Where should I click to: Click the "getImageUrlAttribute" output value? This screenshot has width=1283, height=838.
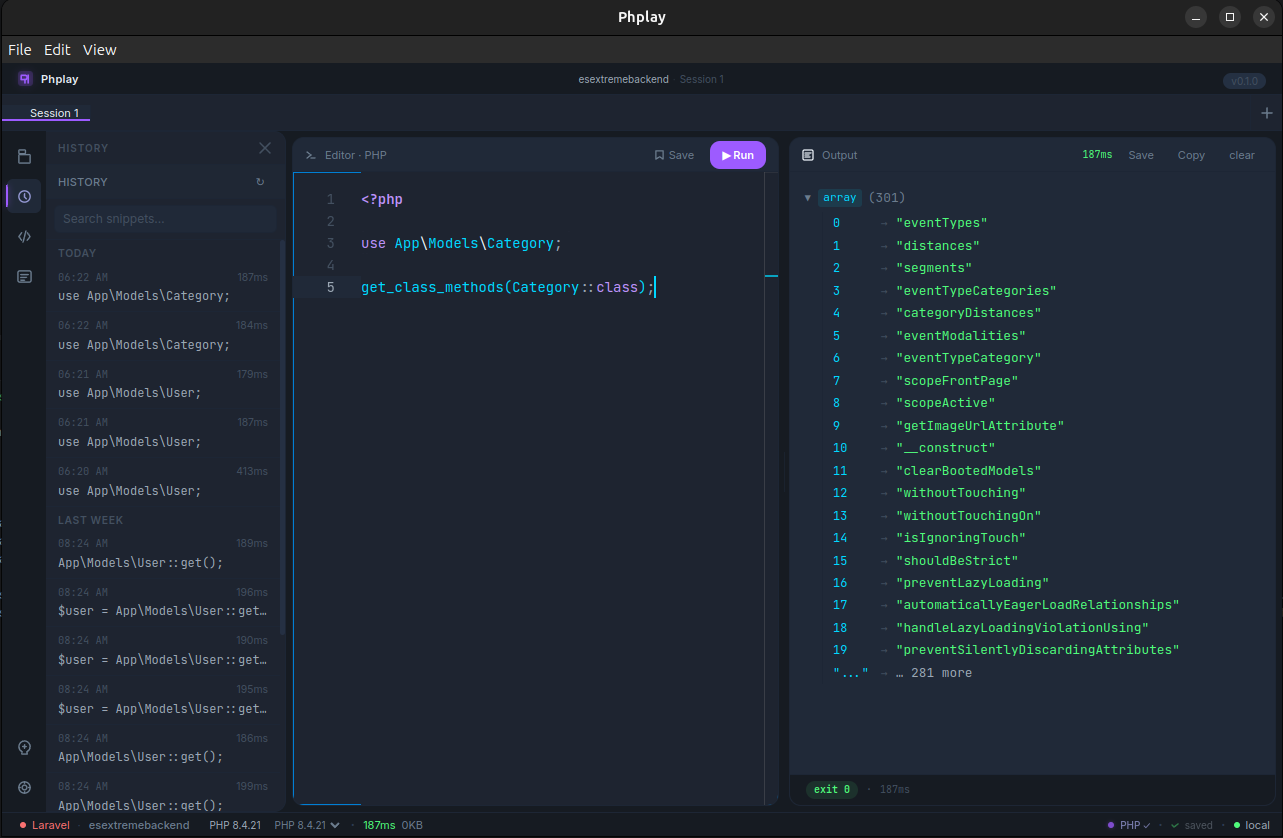pyautogui.click(x=980, y=426)
